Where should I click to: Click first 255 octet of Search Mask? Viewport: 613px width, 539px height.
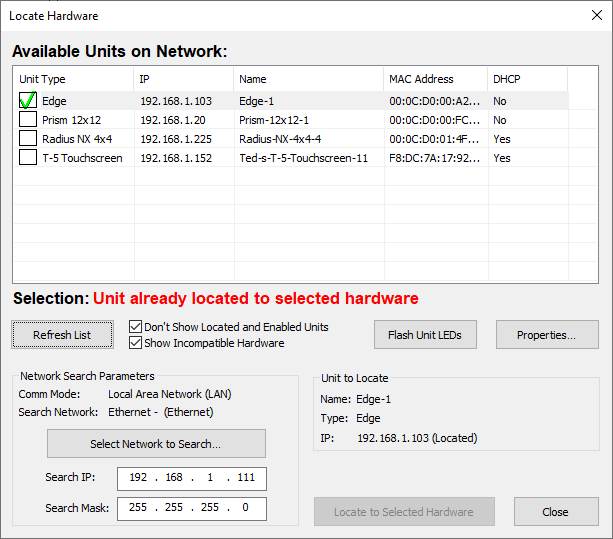pos(138,507)
